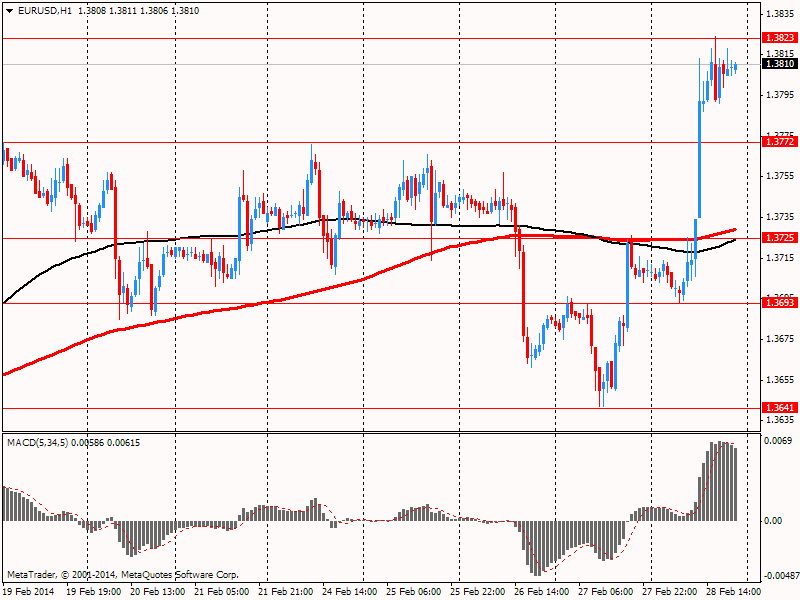Image resolution: width=800 pixels, height=600 pixels.
Task: Click the MetaTrader MetaQuotes copyright text
Action: [x=123, y=575]
